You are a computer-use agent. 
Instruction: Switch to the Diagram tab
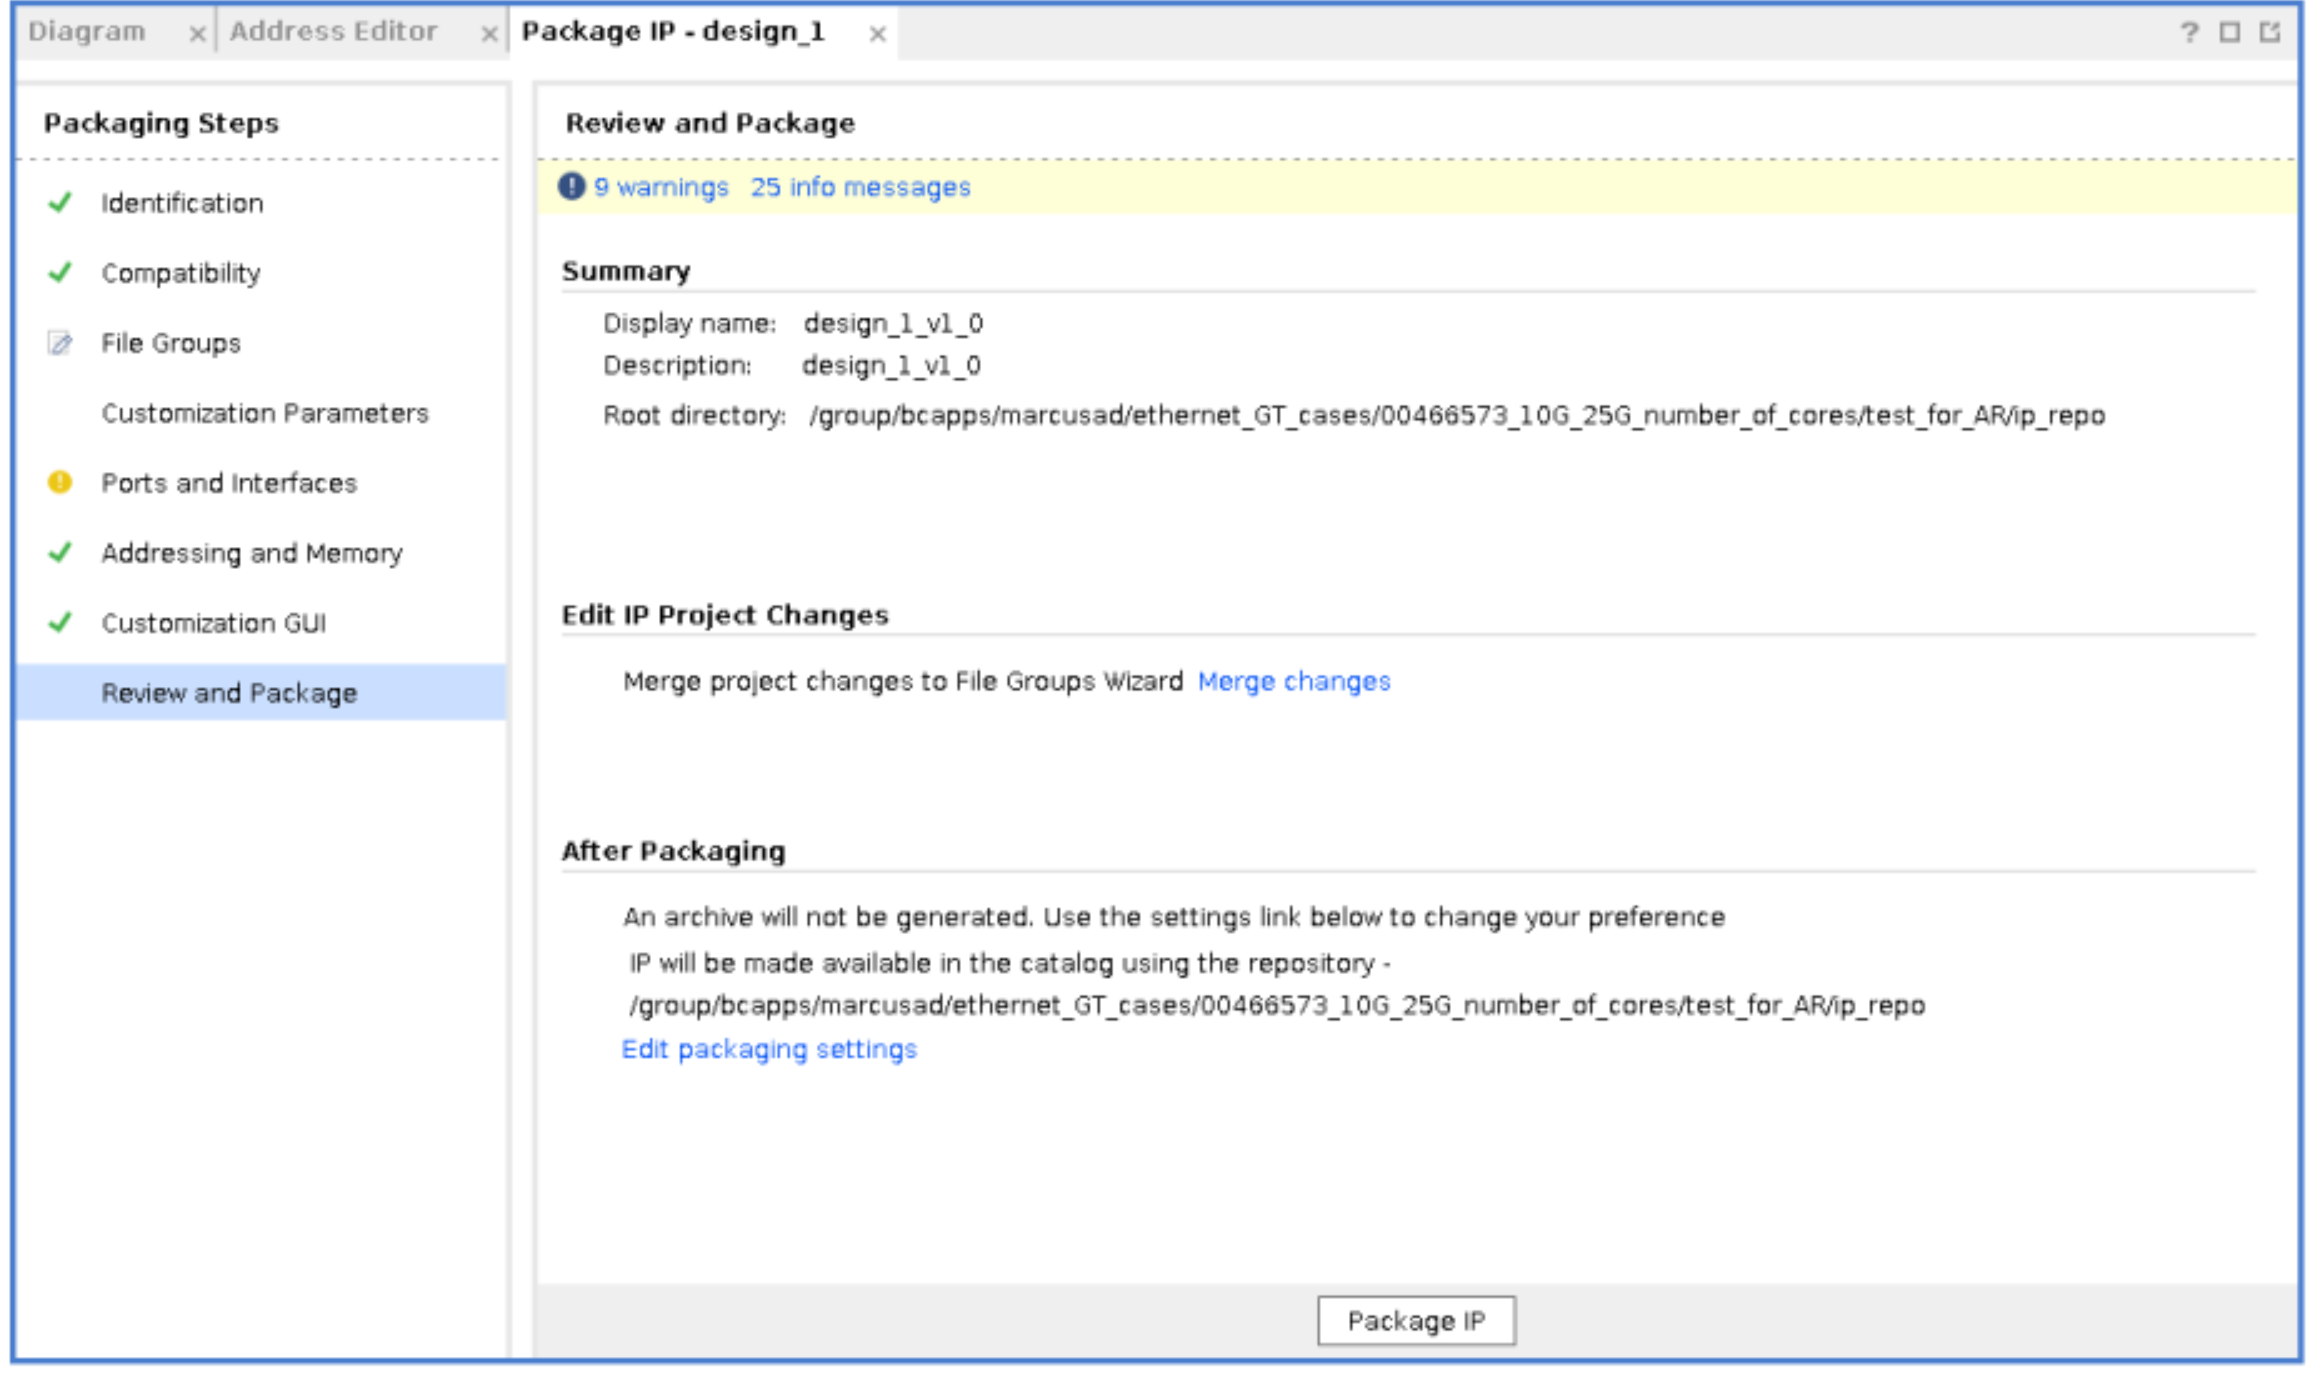[x=87, y=32]
